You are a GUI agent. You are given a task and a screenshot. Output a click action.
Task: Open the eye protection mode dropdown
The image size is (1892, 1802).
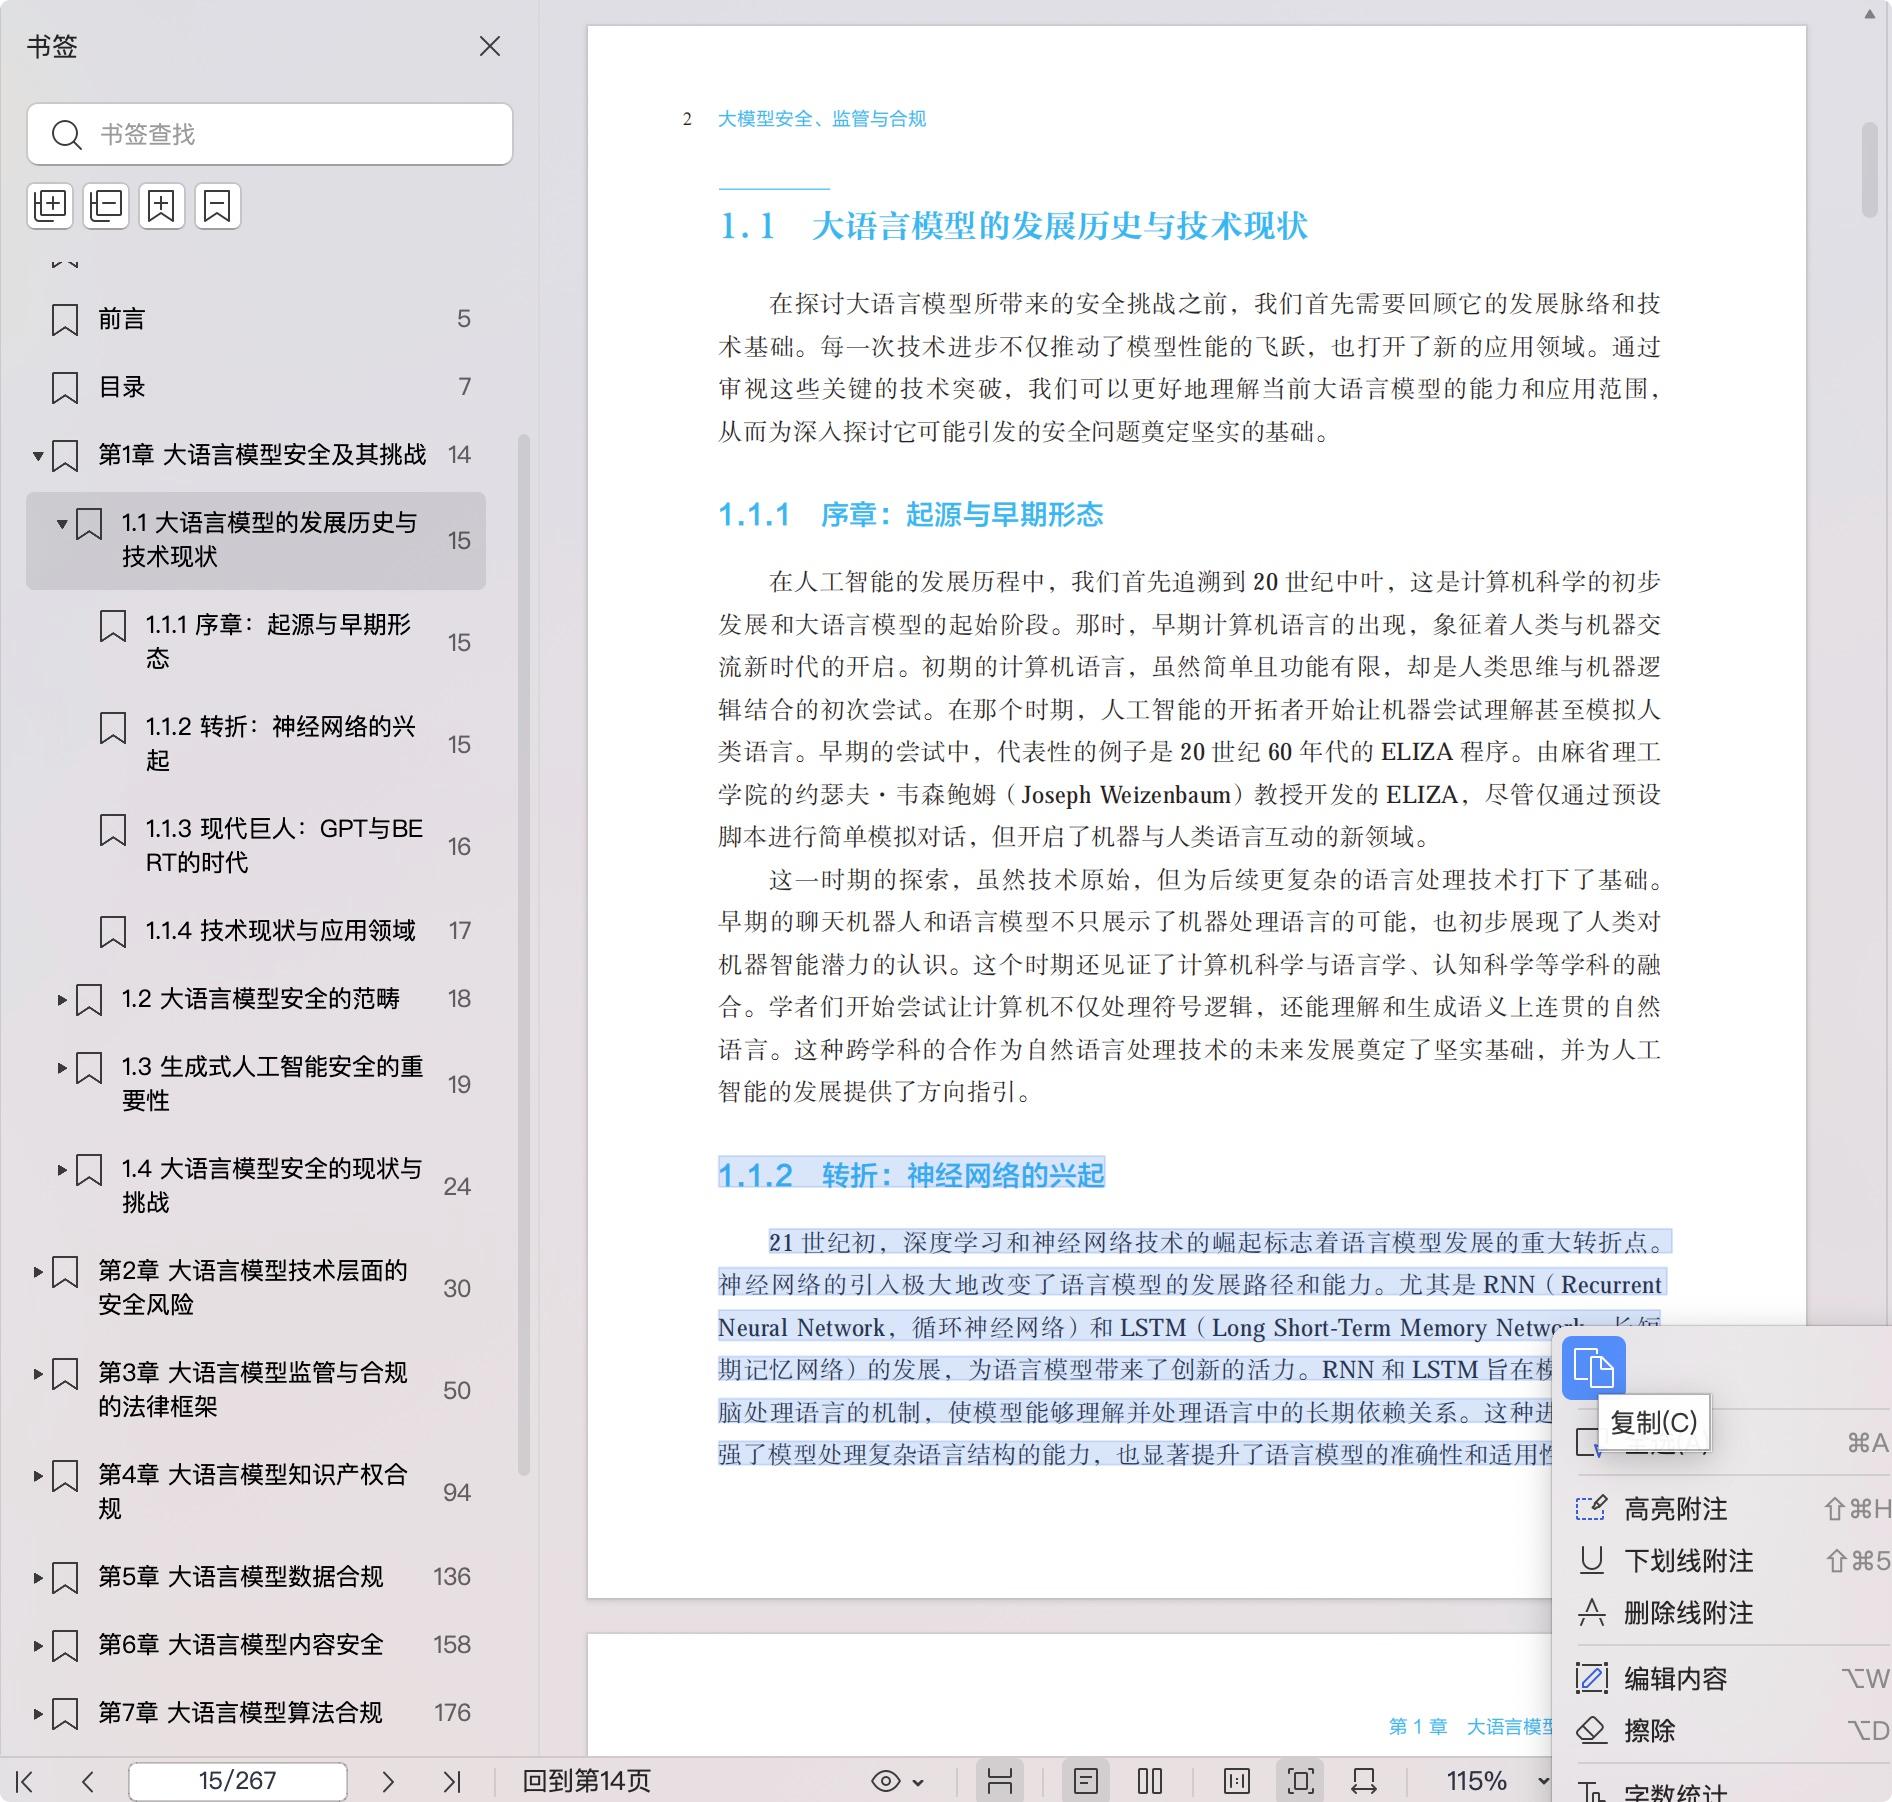click(x=897, y=1781)
